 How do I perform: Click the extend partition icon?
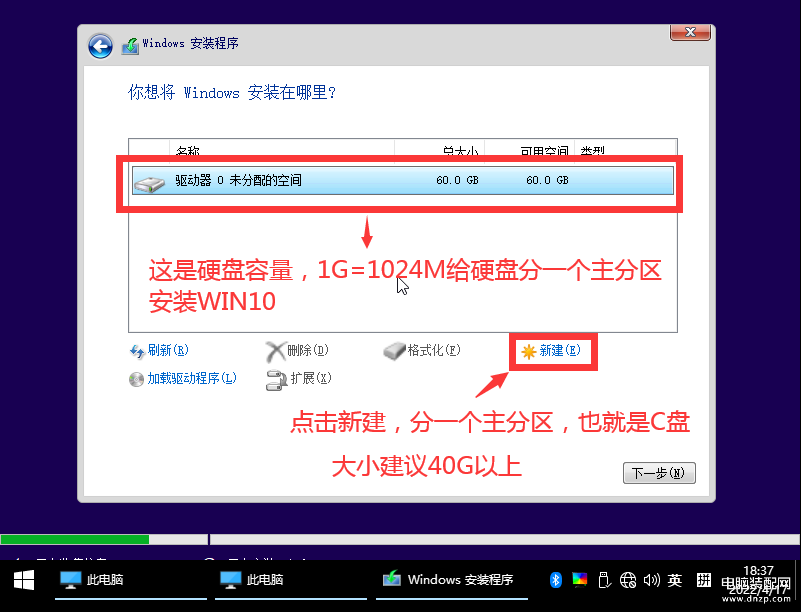tap(276, 380)
